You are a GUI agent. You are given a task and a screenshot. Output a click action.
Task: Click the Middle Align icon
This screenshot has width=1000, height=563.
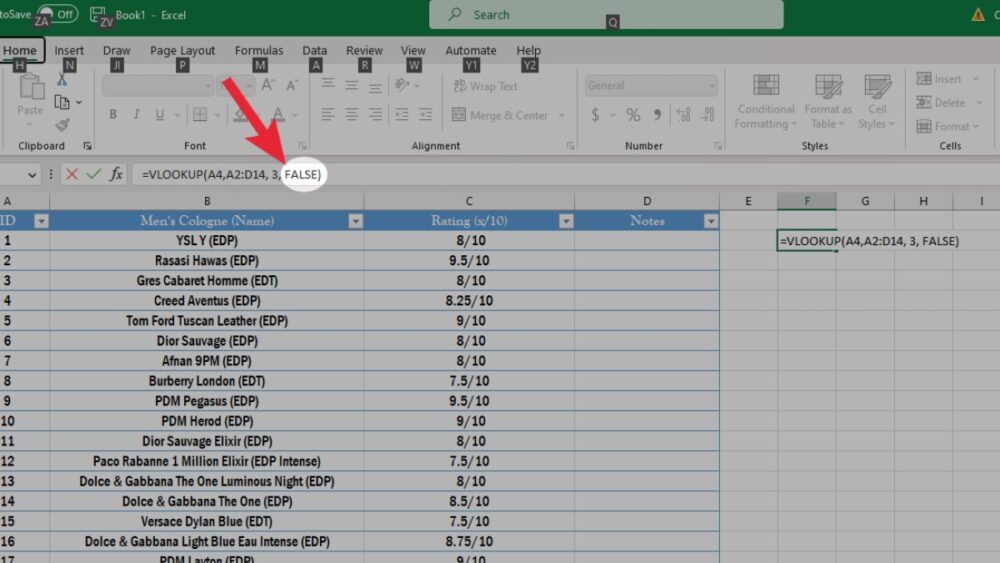coord(351,85)
